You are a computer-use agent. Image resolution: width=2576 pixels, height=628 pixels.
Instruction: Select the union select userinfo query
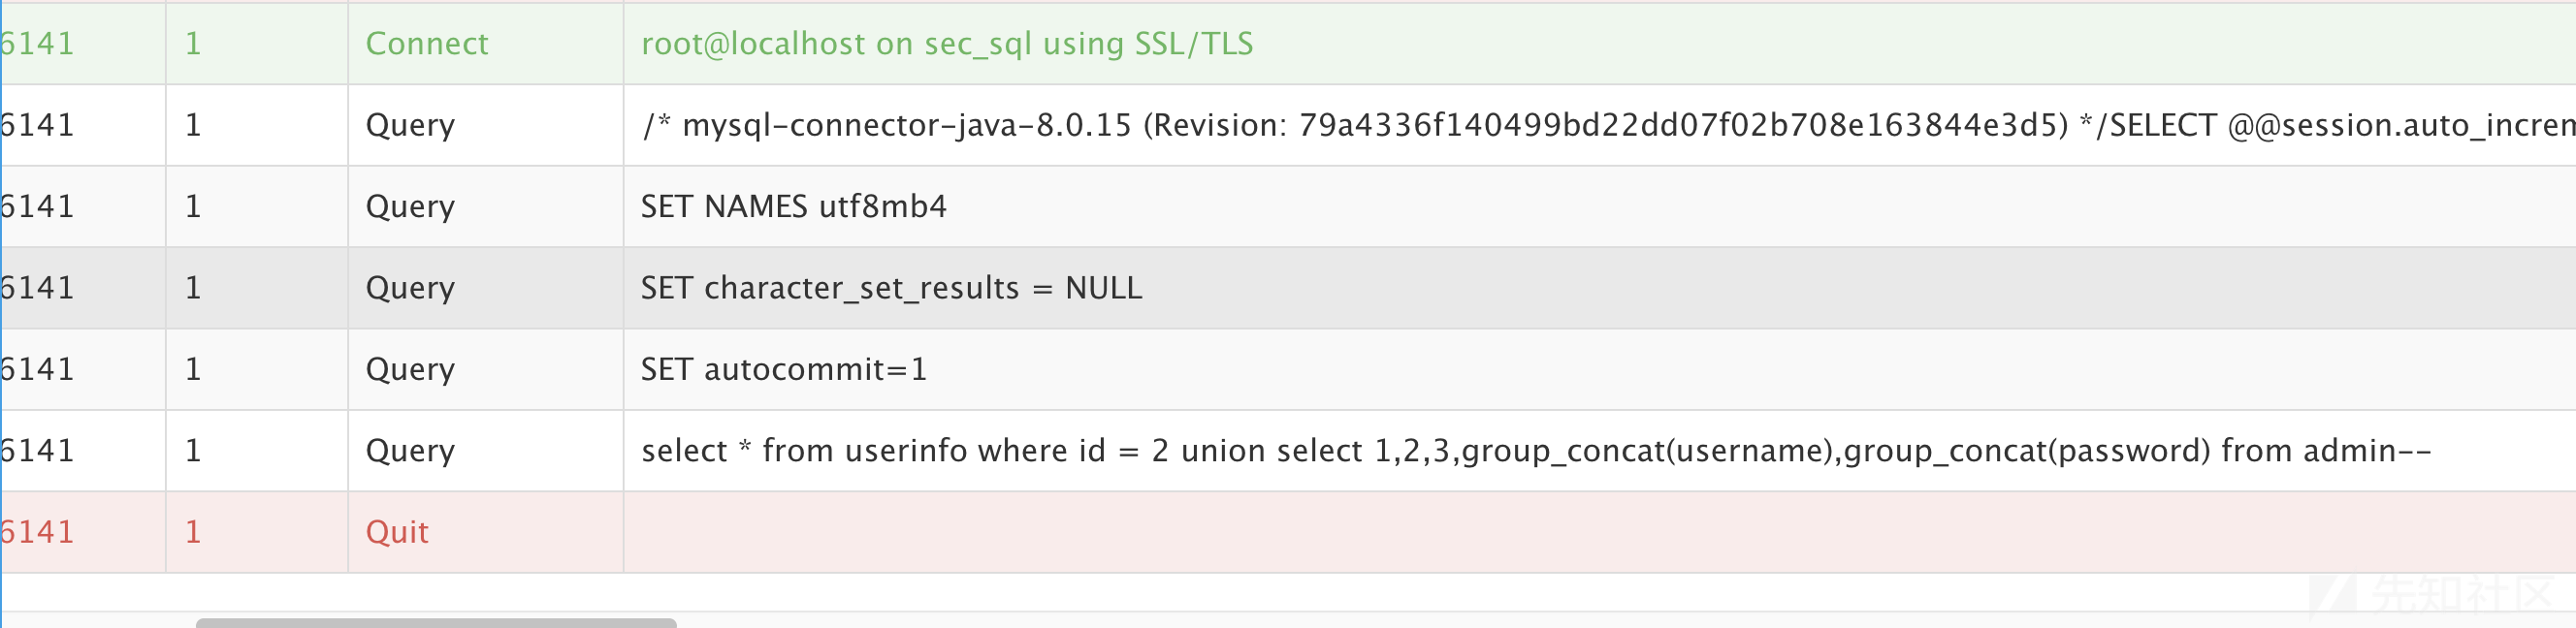1536,451
